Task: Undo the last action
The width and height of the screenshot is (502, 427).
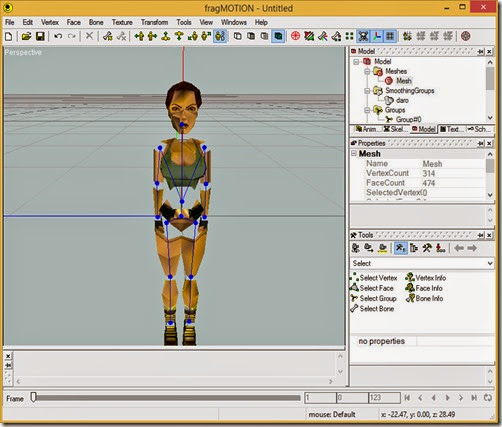Action: (58, 36)
